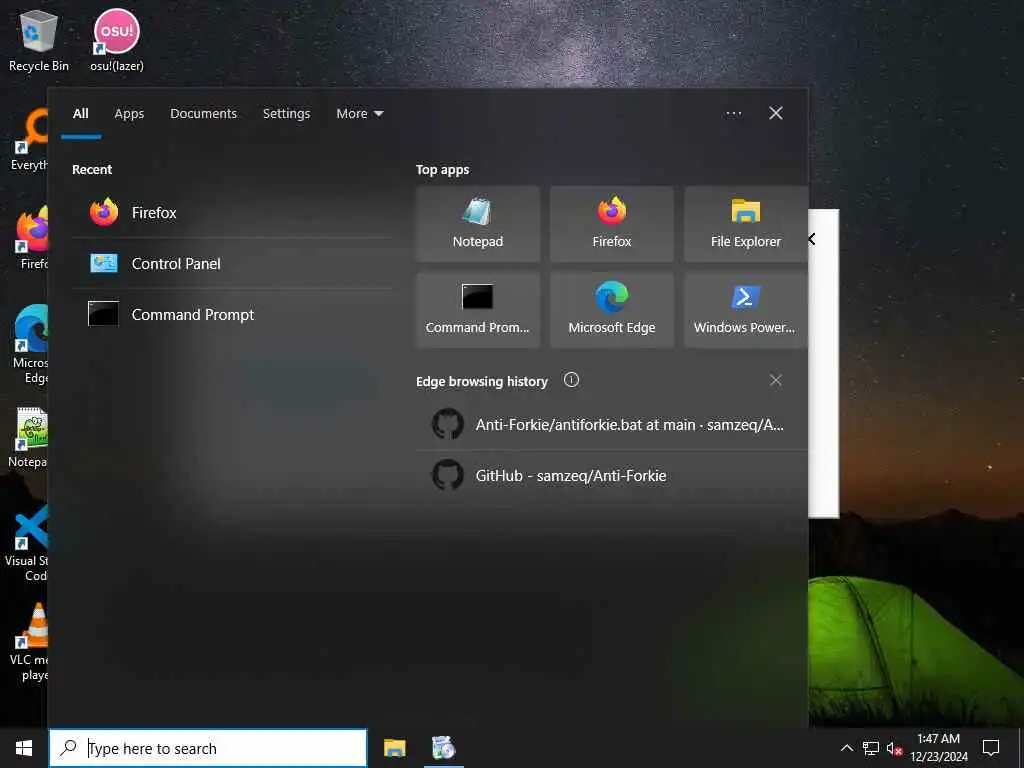Viewport: 1024px width, 768px height.
Task: Click info icon next to Edge browsing history
Action: (571, 380)
